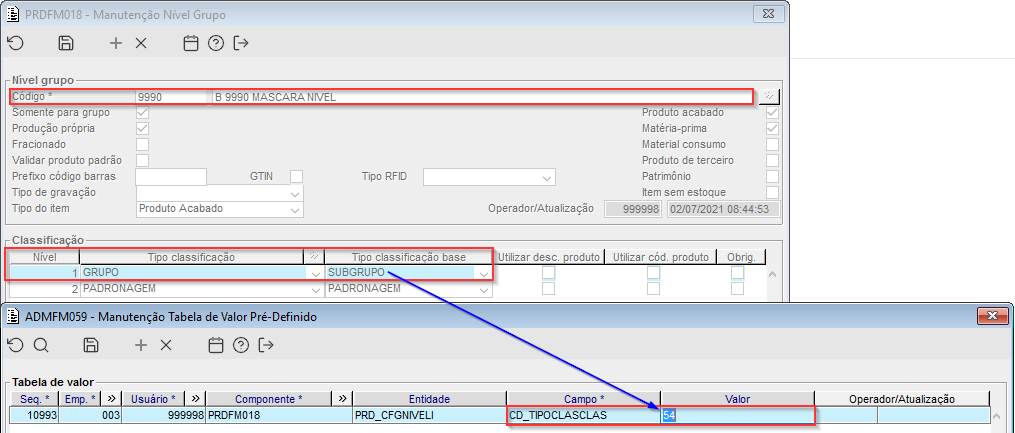
Task: Click the CD_TIPOCLASCLAS cell
Action: click(x=583, y=415)
